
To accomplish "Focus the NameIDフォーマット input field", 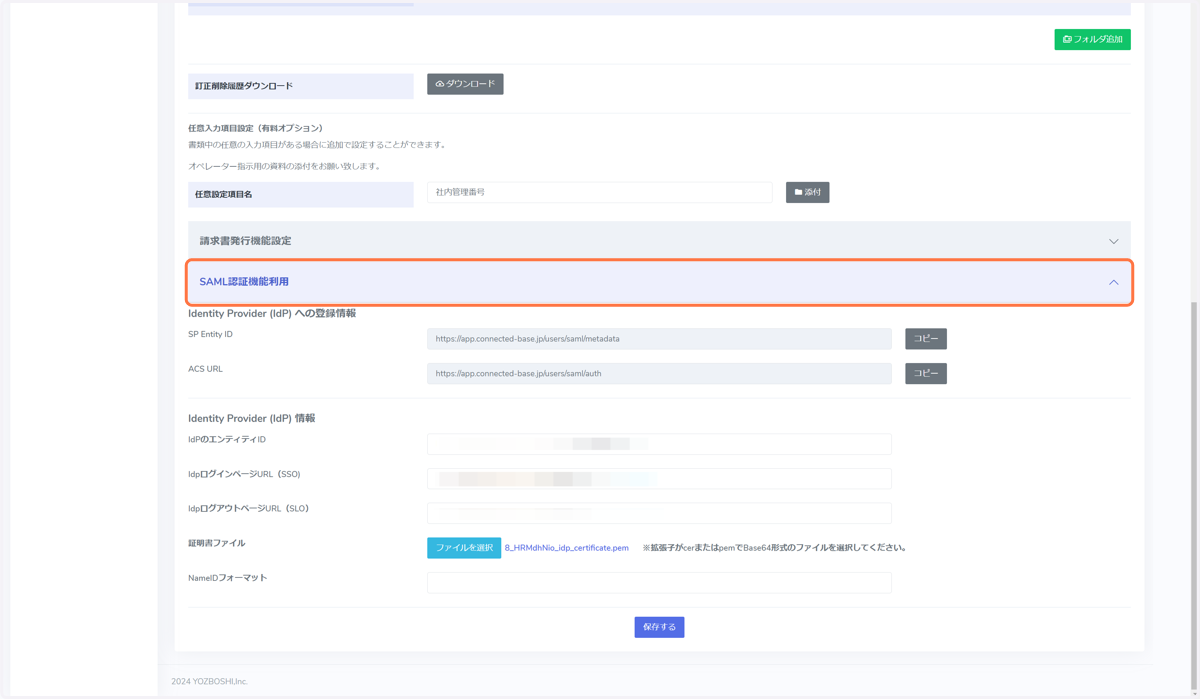I will [659, 582].
